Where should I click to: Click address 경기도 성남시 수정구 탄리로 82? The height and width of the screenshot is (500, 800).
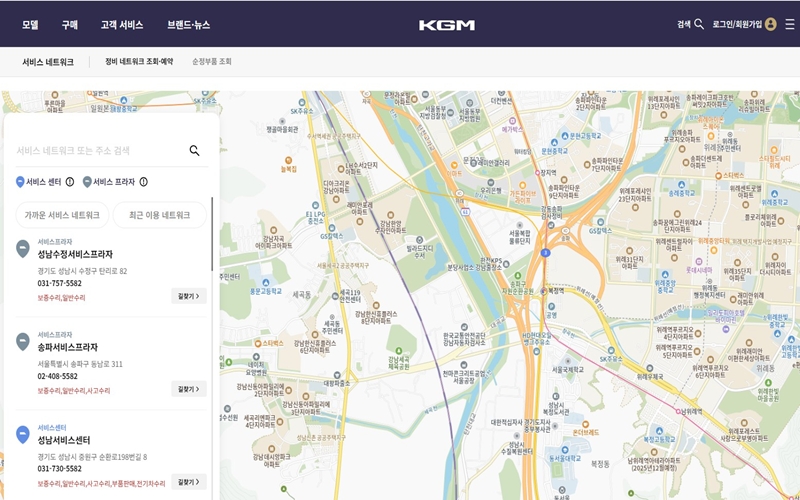82,271
